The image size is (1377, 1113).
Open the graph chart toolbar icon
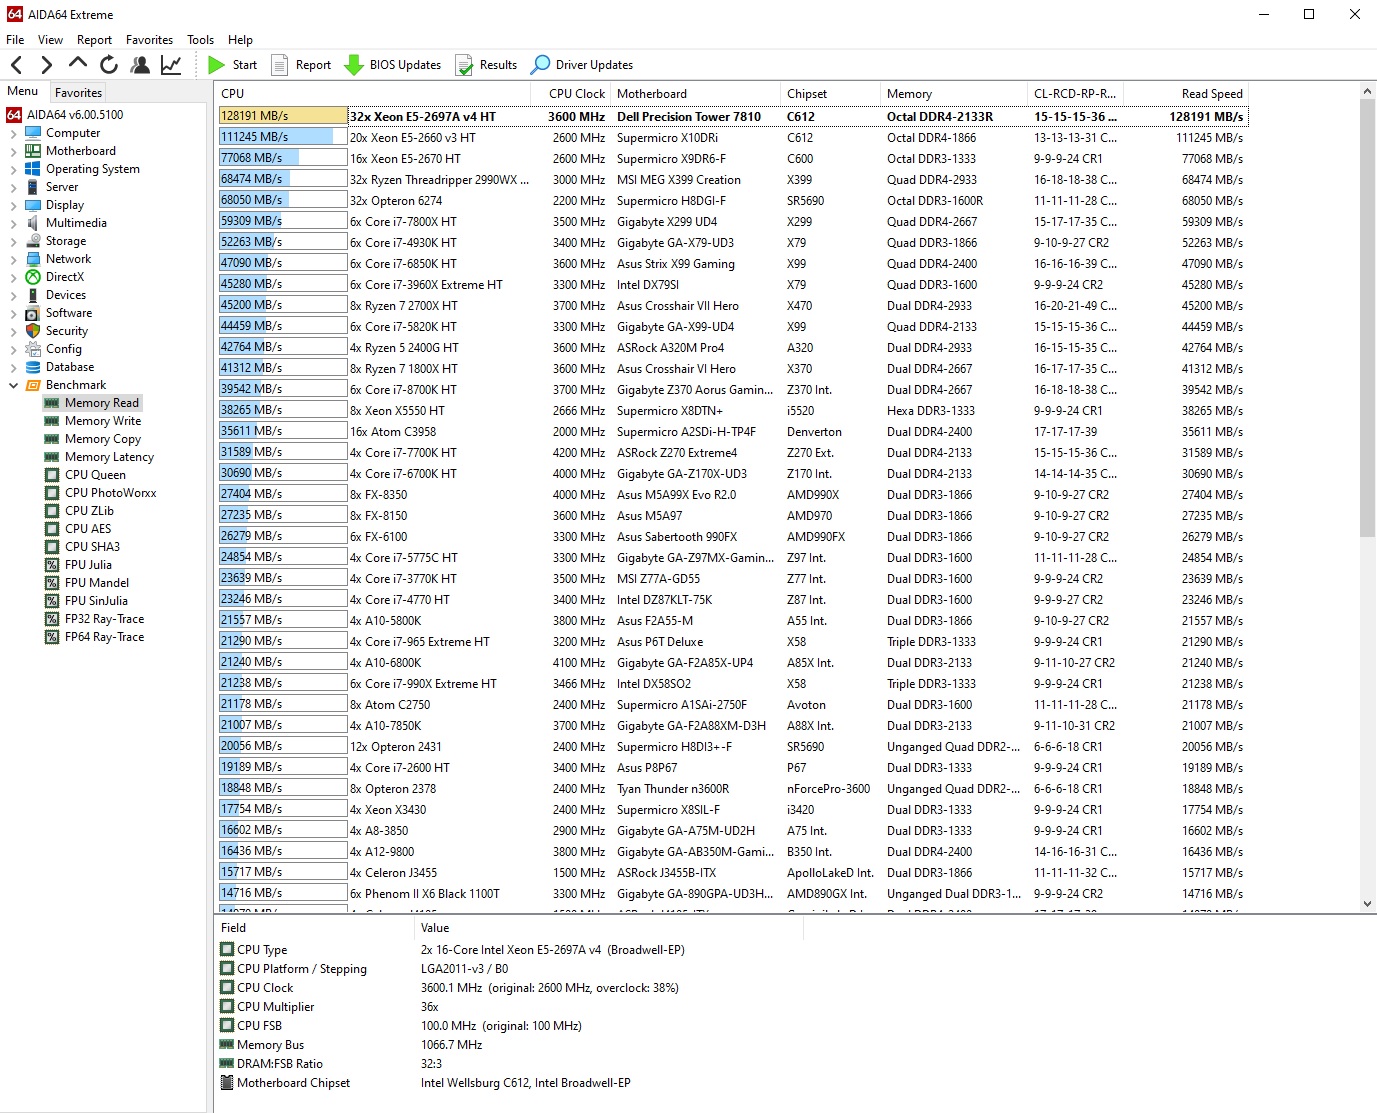[x=171, y=65]
